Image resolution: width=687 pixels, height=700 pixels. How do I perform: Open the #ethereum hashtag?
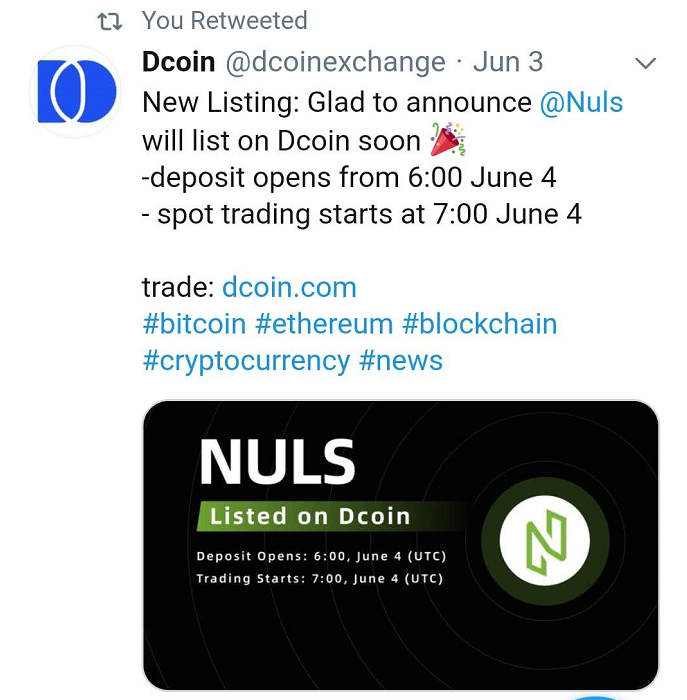(x=324, y=324)
